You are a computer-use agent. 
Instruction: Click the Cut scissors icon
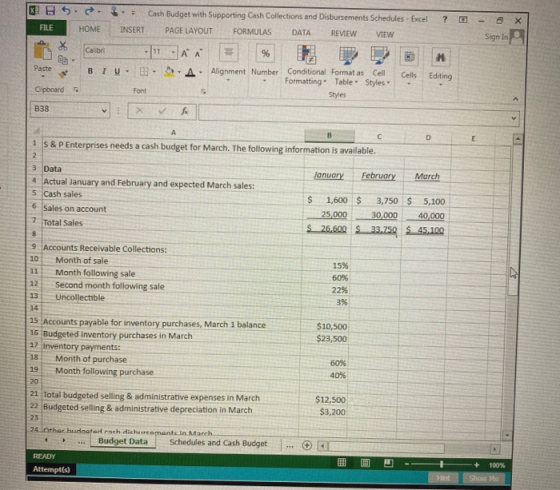click(x=63, y=45)
